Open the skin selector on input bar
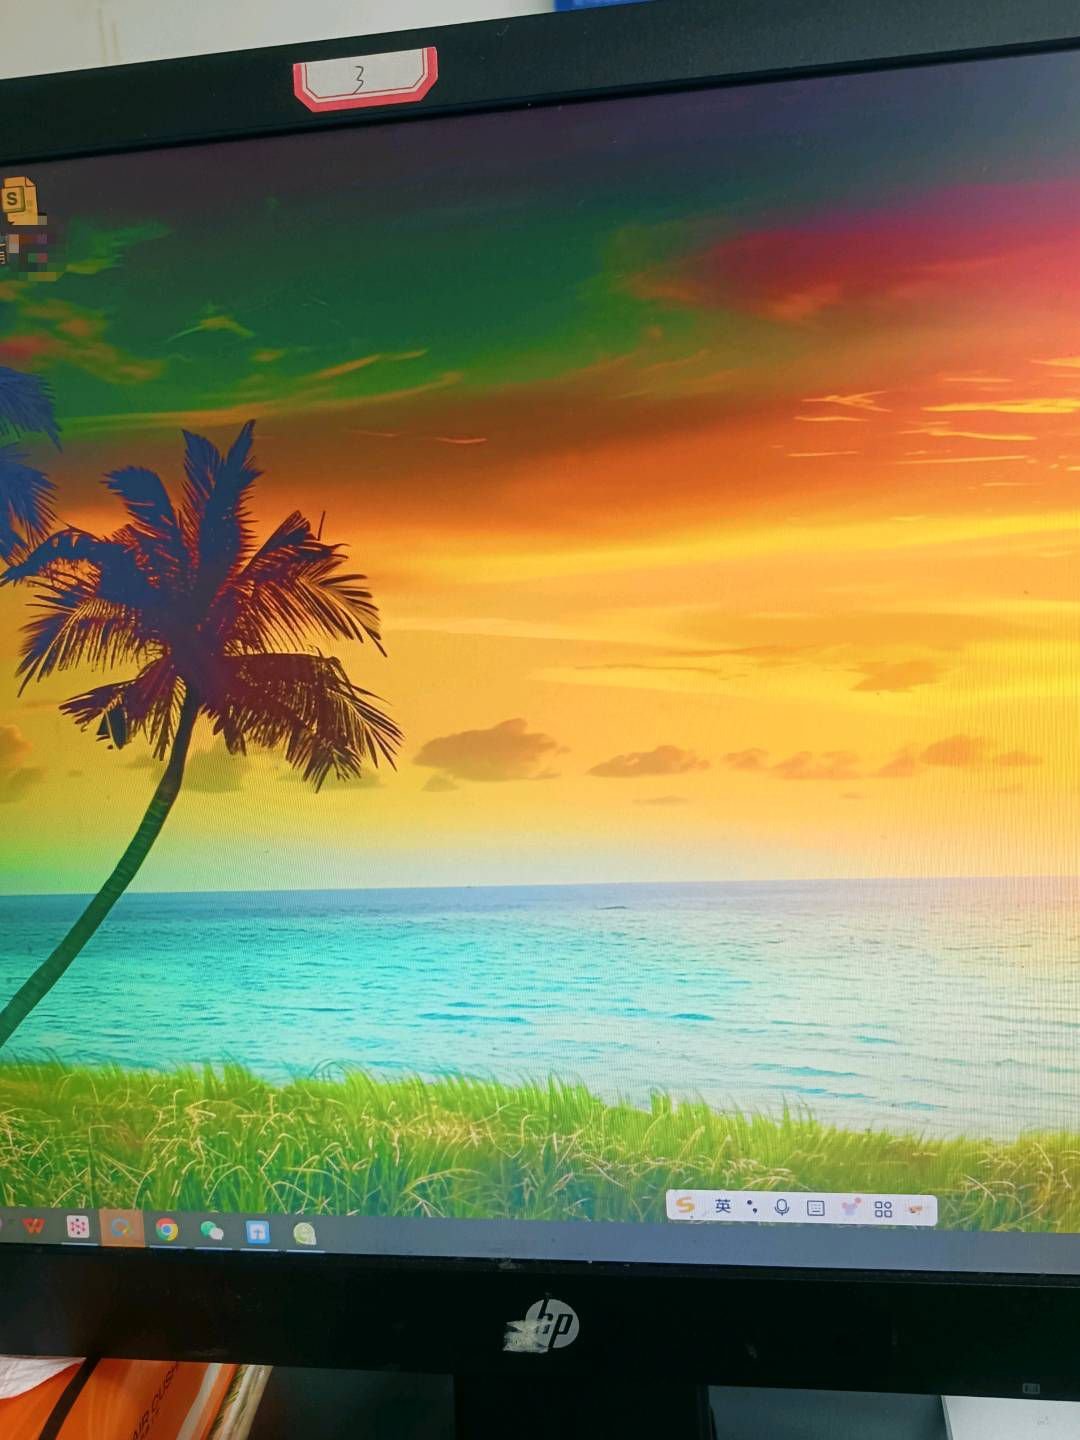The width and height of the screenshot is (1080, 1440). [x=850, y=1208]
